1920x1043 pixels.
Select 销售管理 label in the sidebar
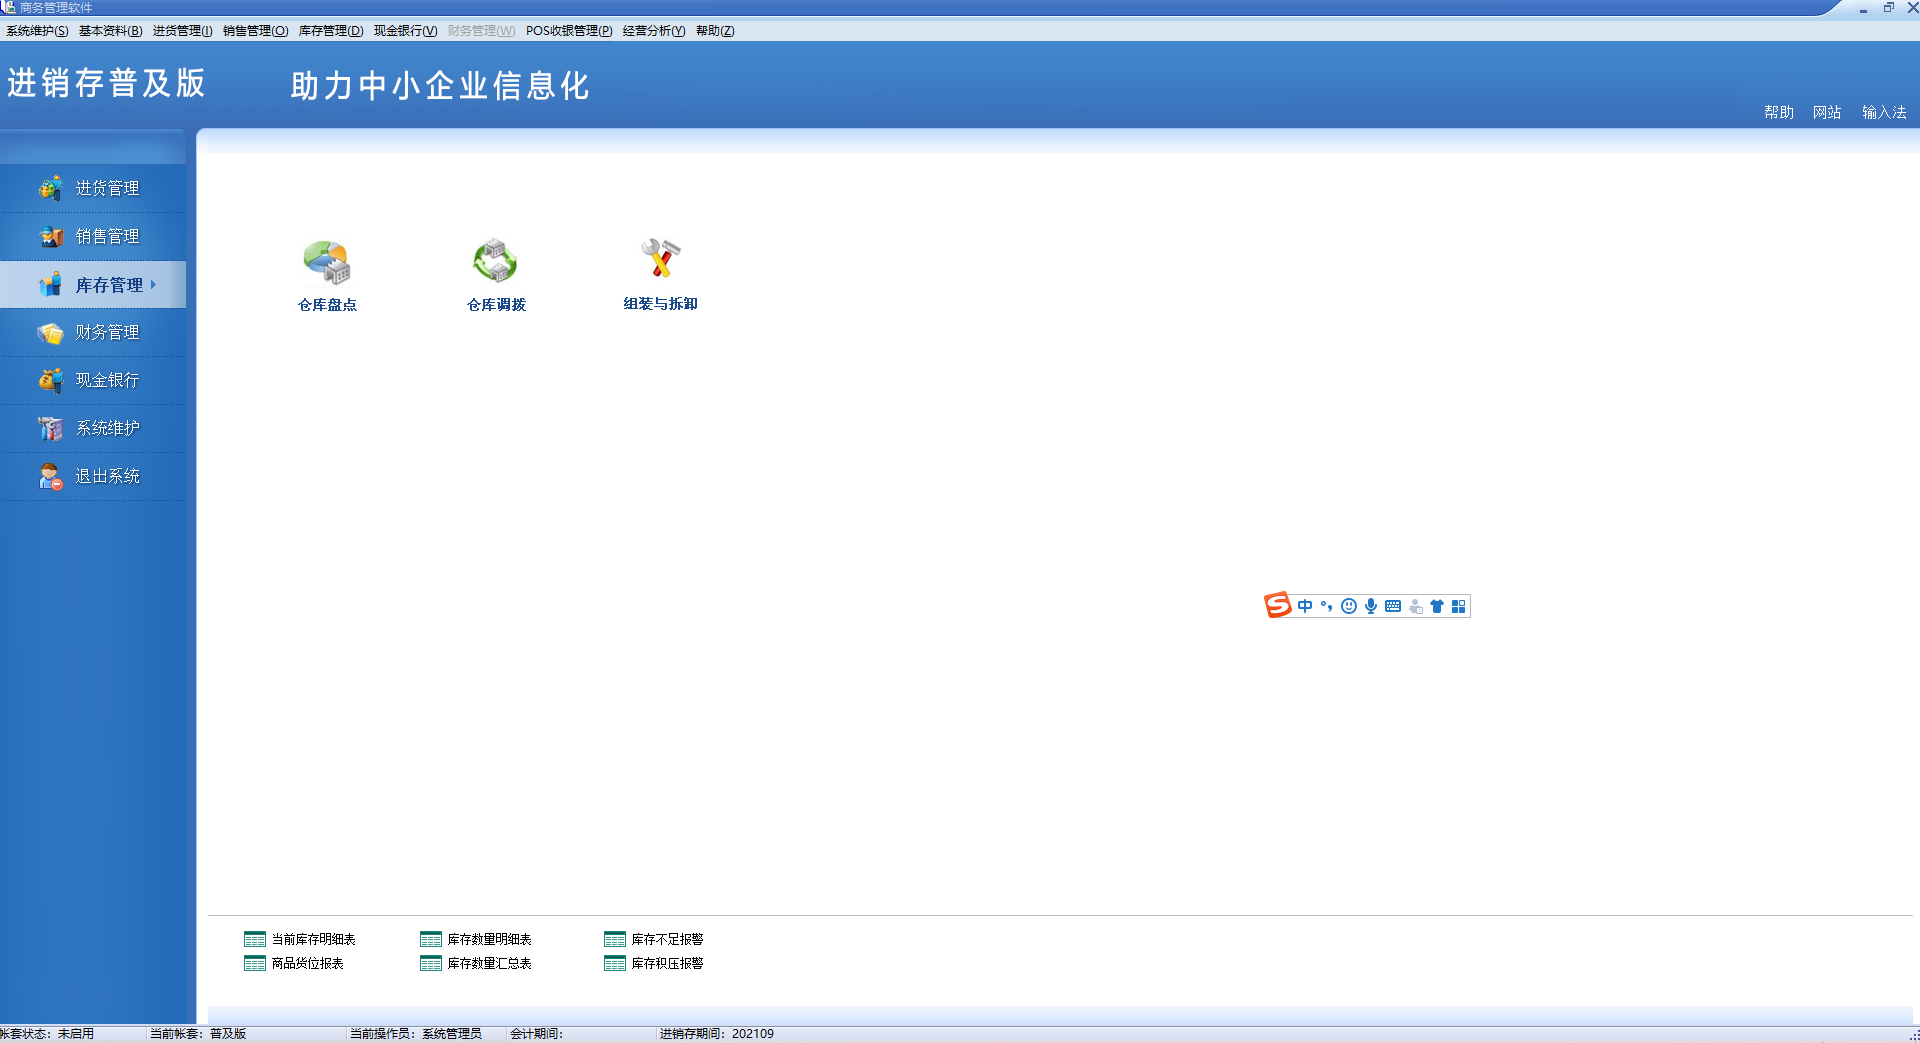click(108, 236)
